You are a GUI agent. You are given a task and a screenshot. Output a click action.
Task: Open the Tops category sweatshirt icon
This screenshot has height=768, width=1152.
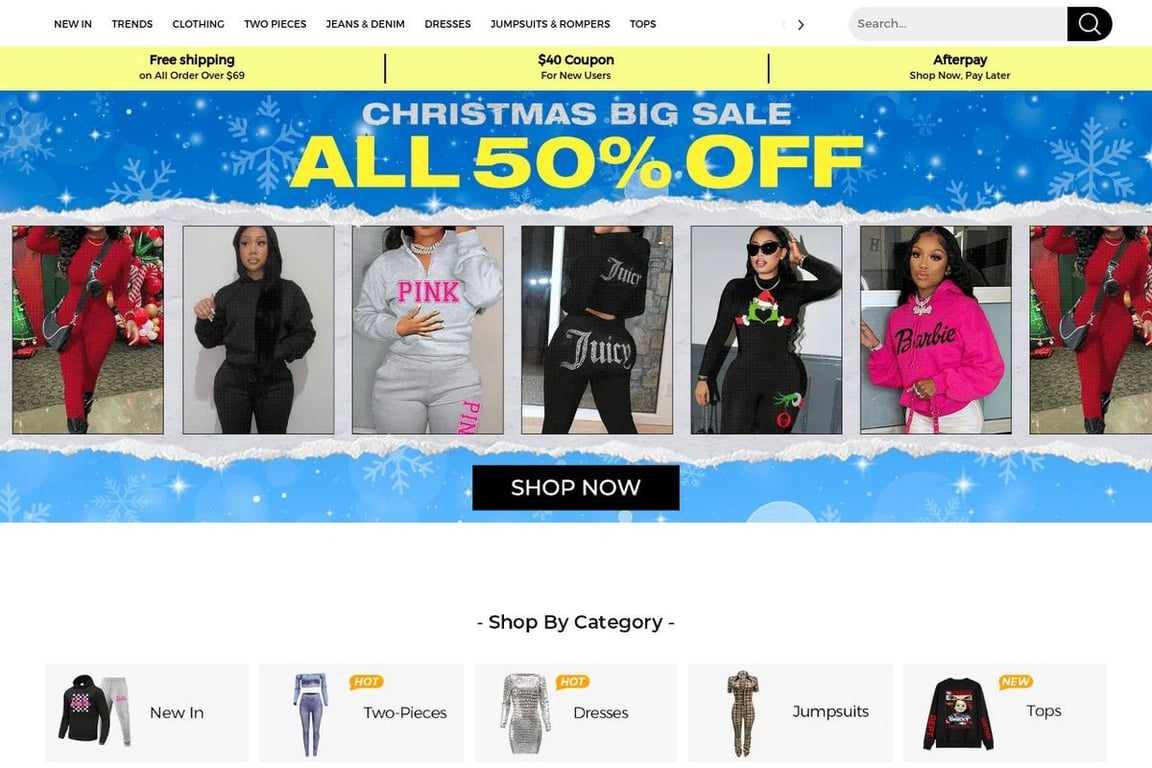[958, 713]
